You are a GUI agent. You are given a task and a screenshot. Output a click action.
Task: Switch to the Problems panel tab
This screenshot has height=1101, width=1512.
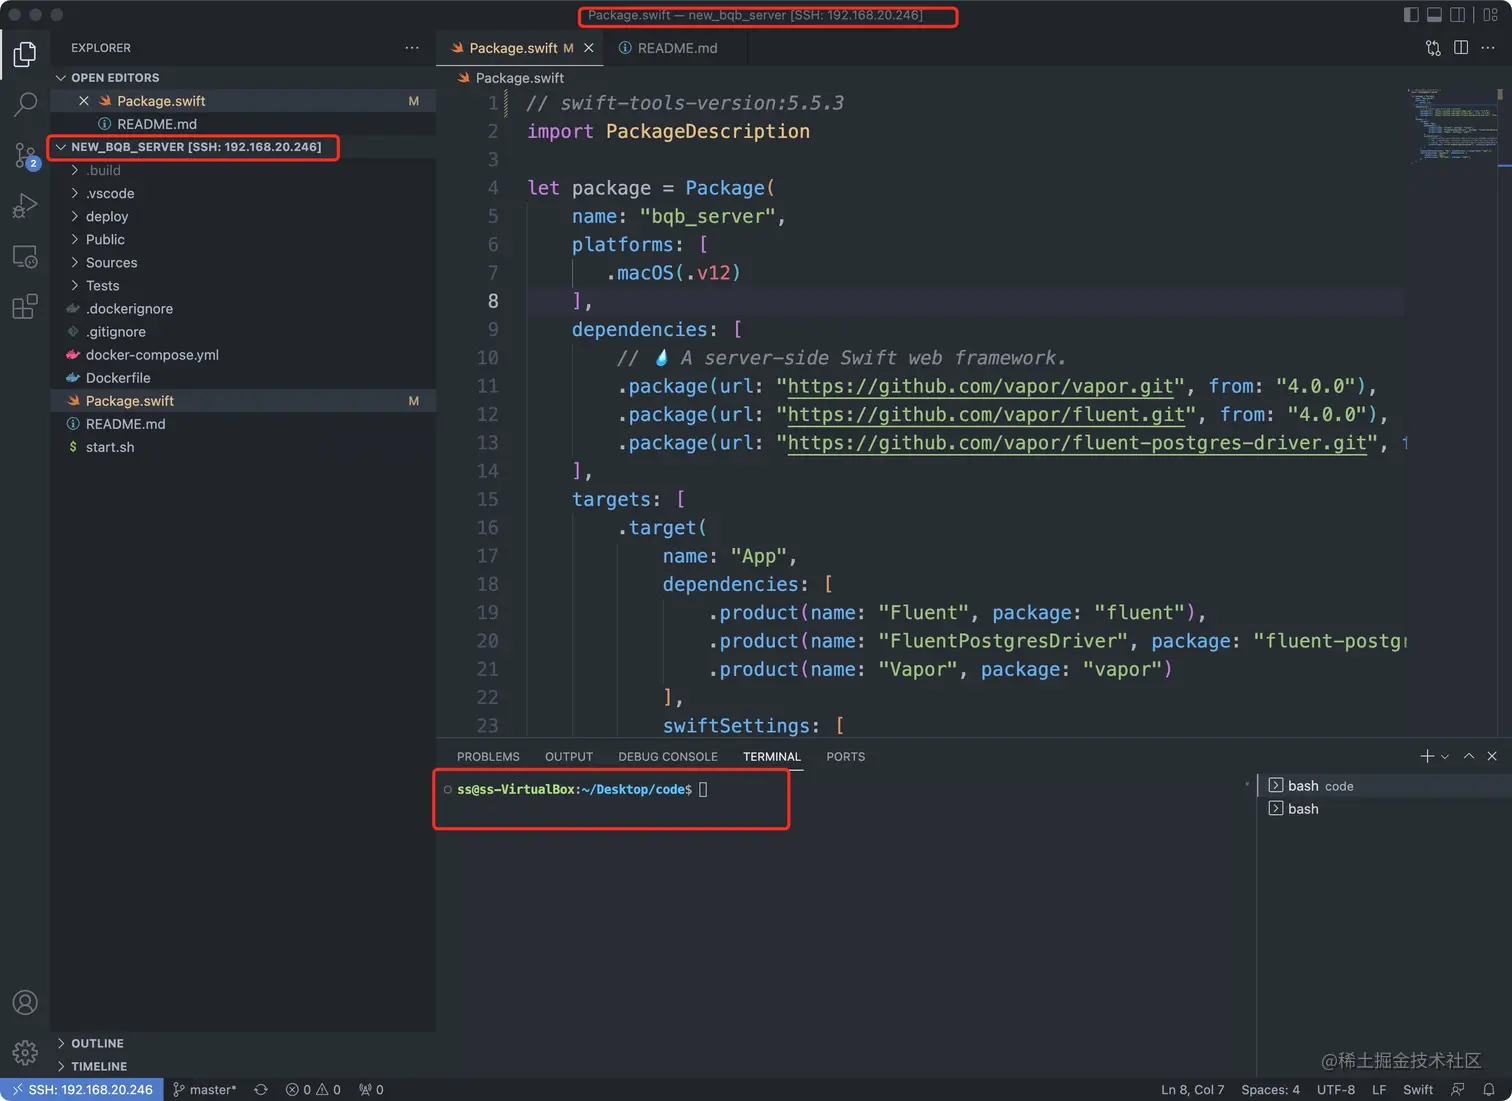pos(488,757)
